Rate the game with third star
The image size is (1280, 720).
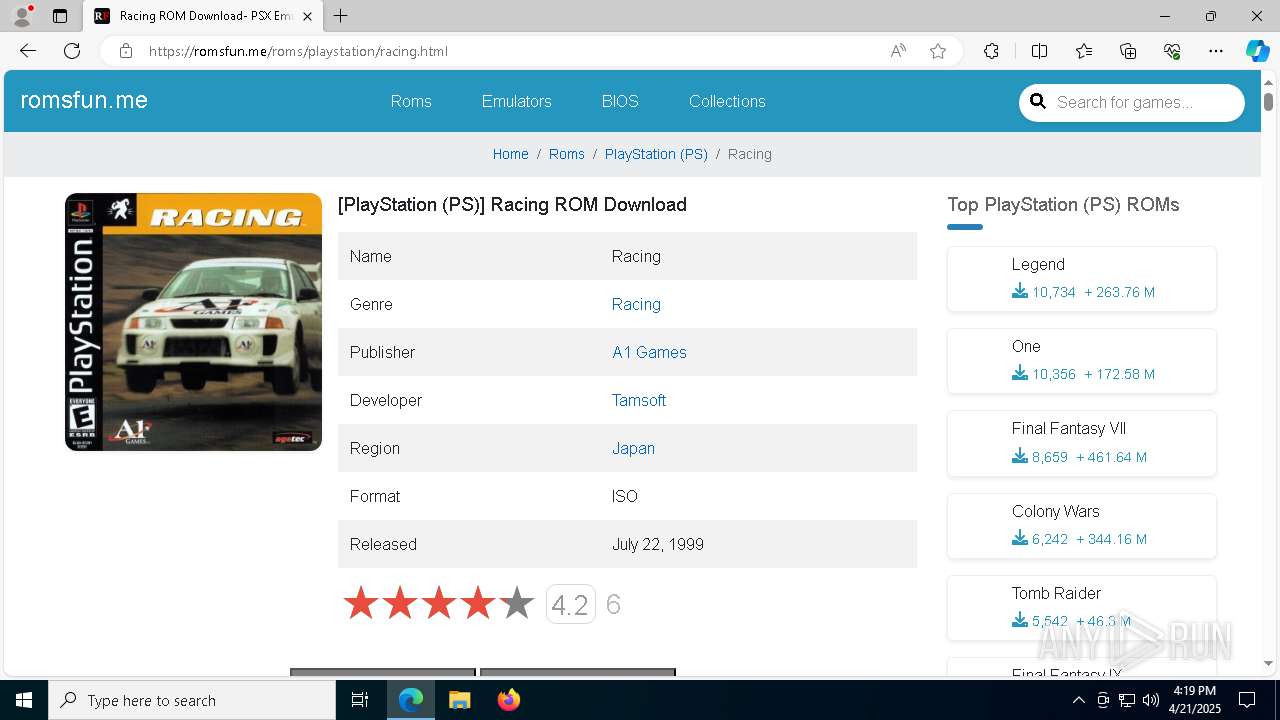coord(438,603)
